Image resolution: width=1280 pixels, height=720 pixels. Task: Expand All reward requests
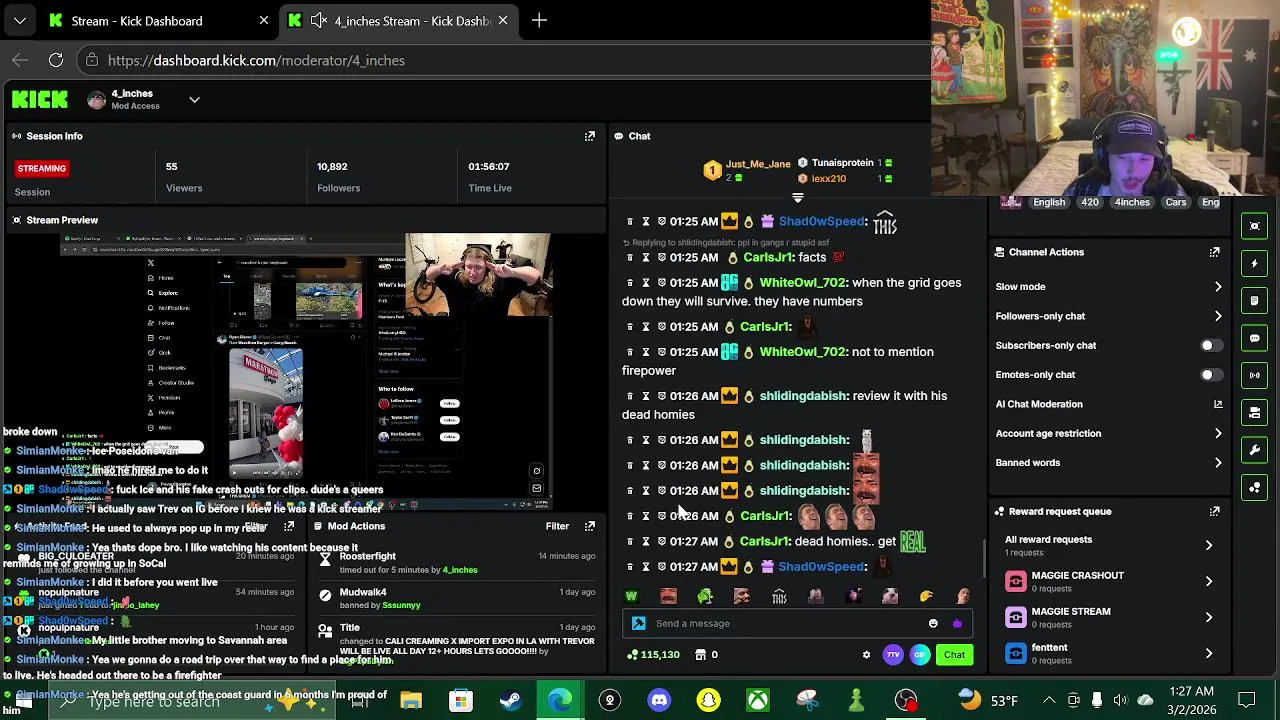[1209, 546]
